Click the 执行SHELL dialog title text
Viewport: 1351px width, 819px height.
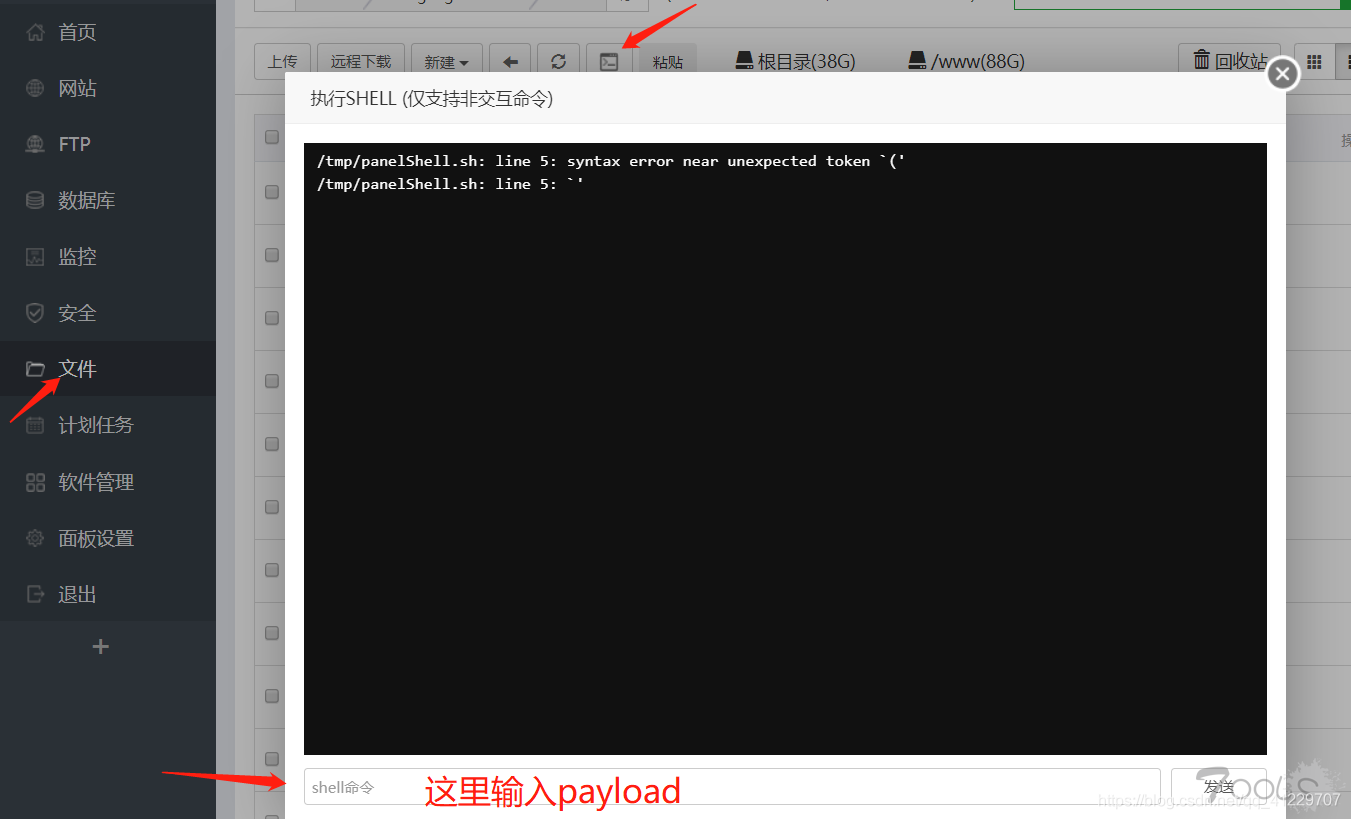(x=432, y=99)
